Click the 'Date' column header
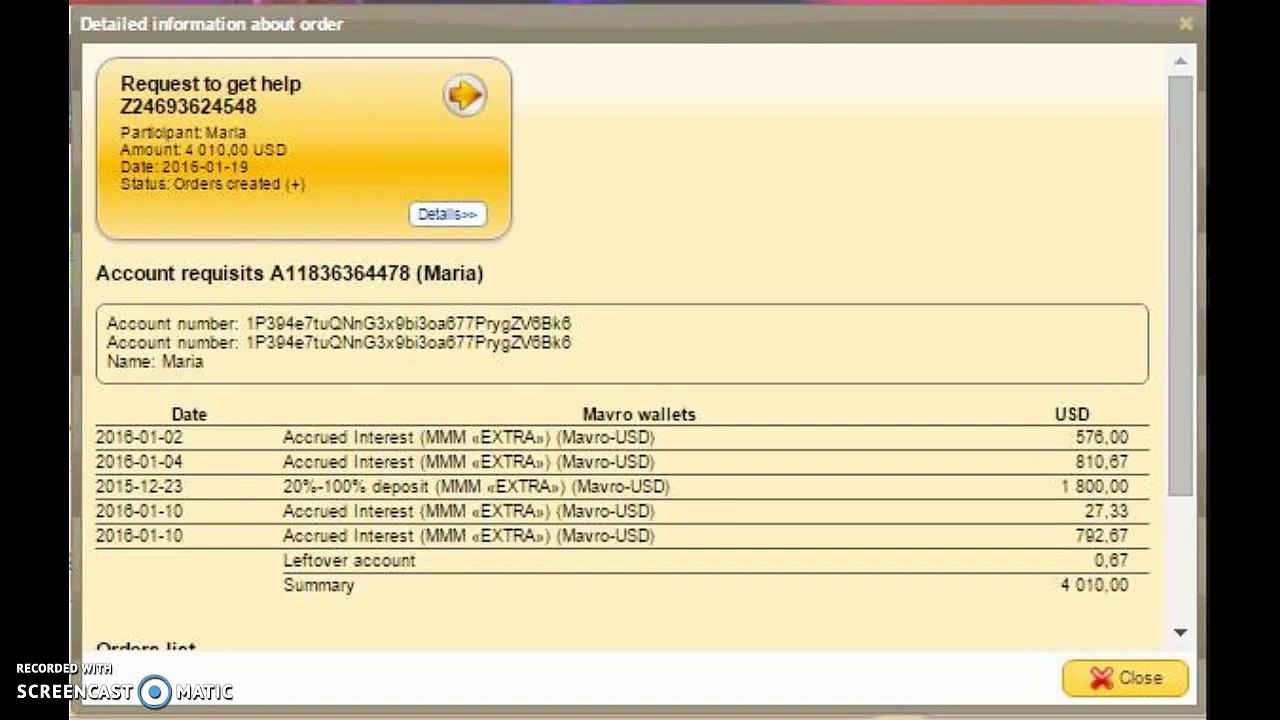 point(189,414)
